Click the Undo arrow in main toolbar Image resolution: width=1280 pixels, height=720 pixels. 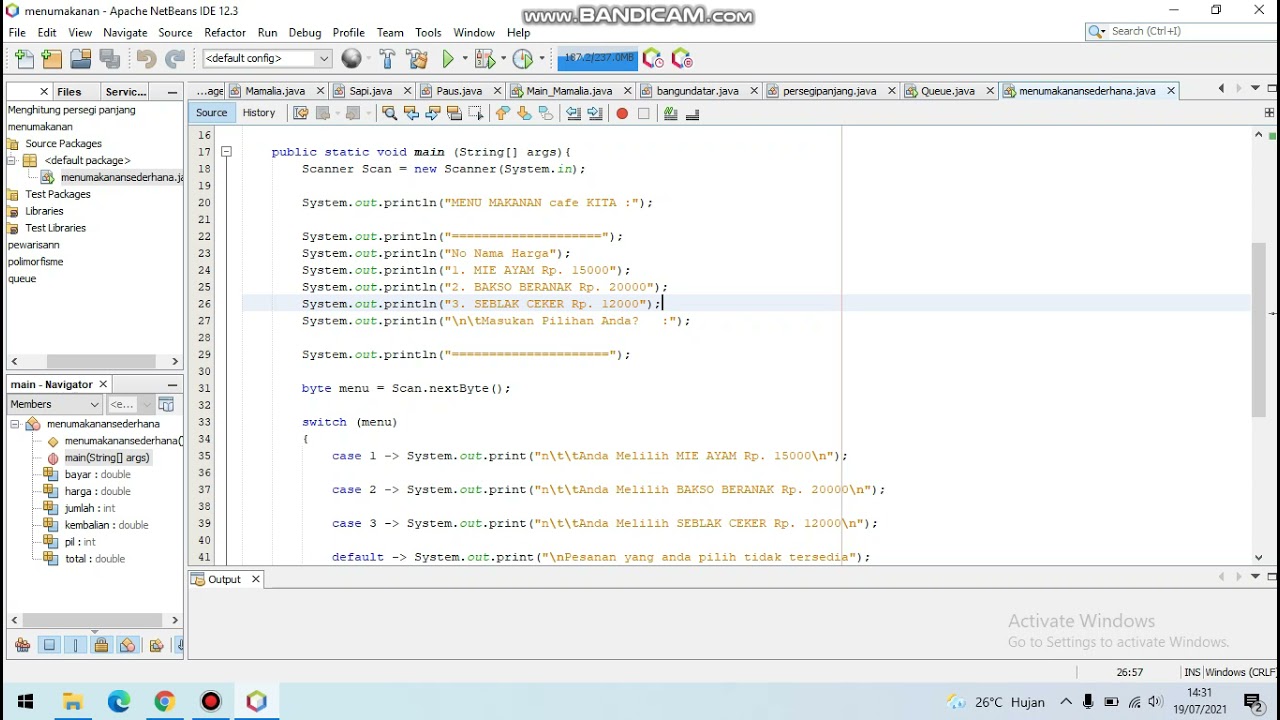point(146,59)
